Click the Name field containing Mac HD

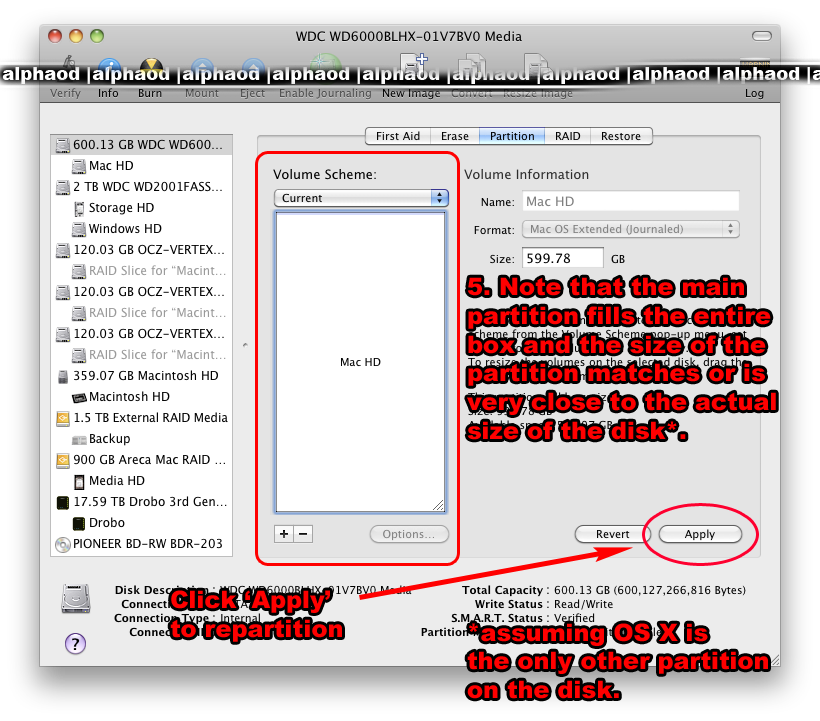click(x=631, y=201)
